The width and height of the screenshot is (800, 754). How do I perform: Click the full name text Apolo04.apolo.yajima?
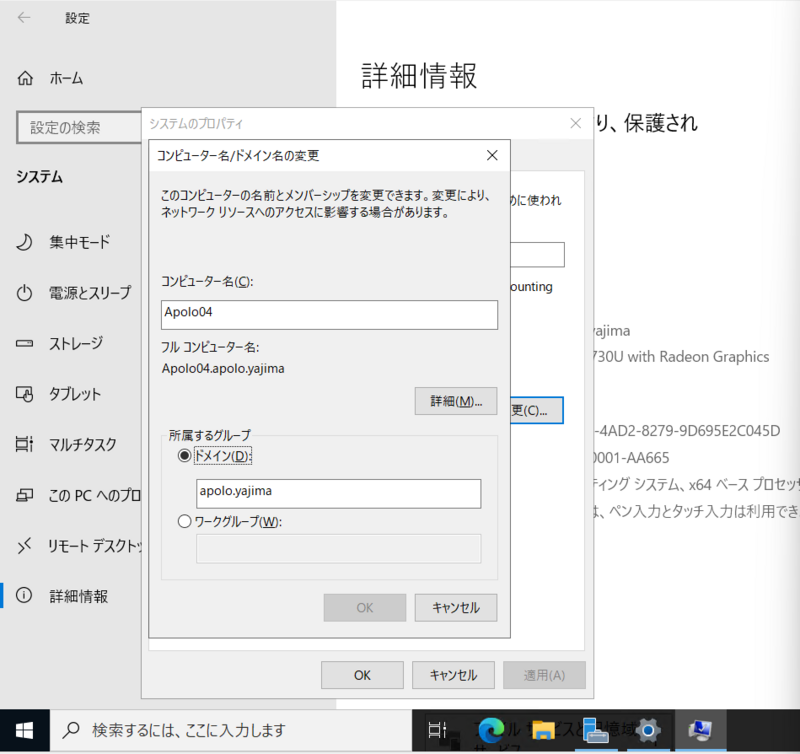point(223,368)
